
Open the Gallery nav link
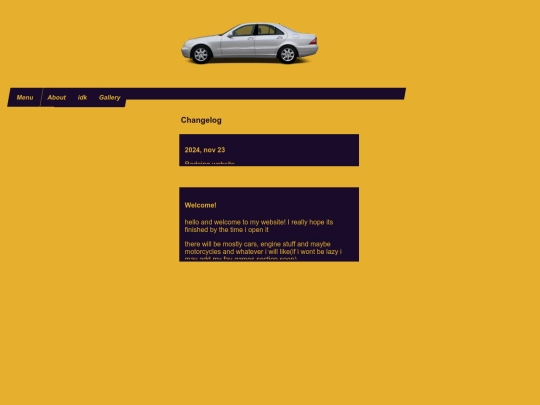[x=110, y=97]
